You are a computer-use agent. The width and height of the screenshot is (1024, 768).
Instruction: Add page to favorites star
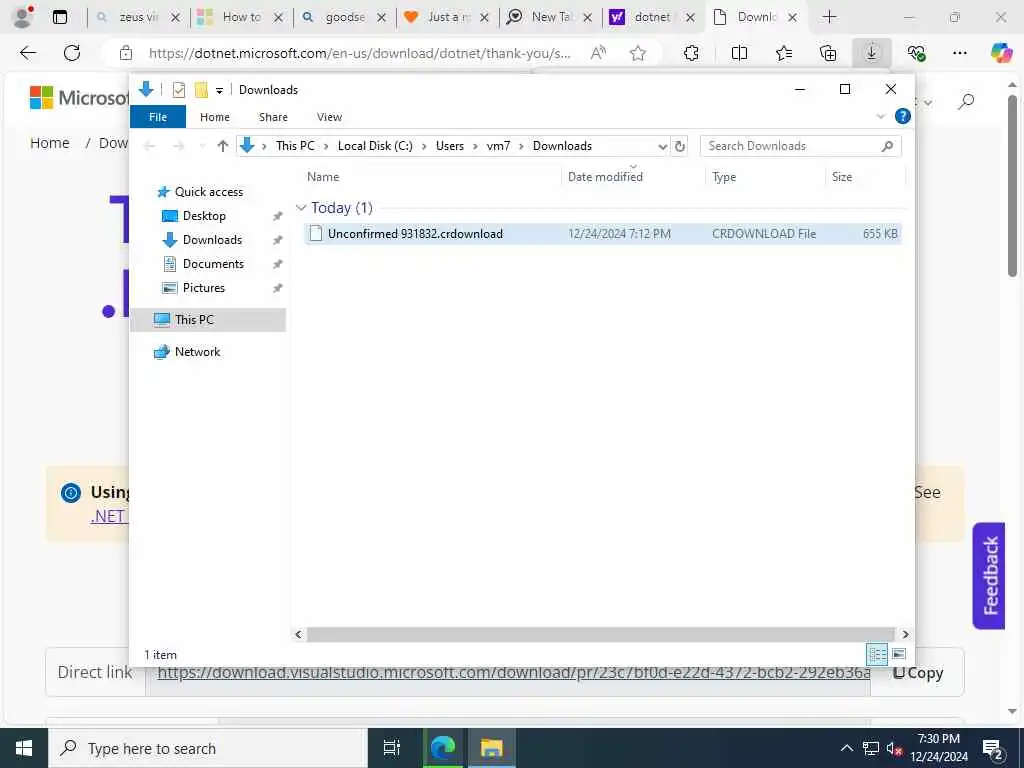638,53
